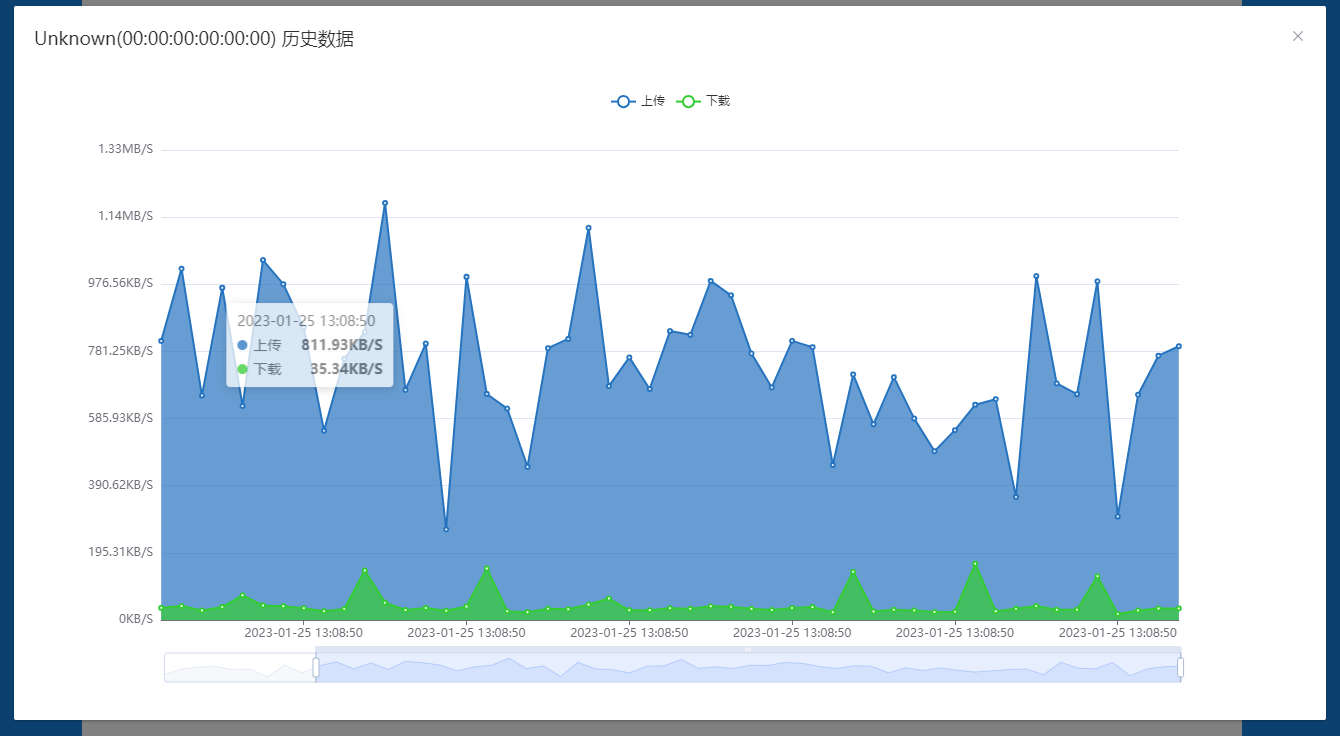Click the 781.25KB/S axis label
This screenshot has width=1340, height=736.
pyautogui.click(x=120, y=350)
